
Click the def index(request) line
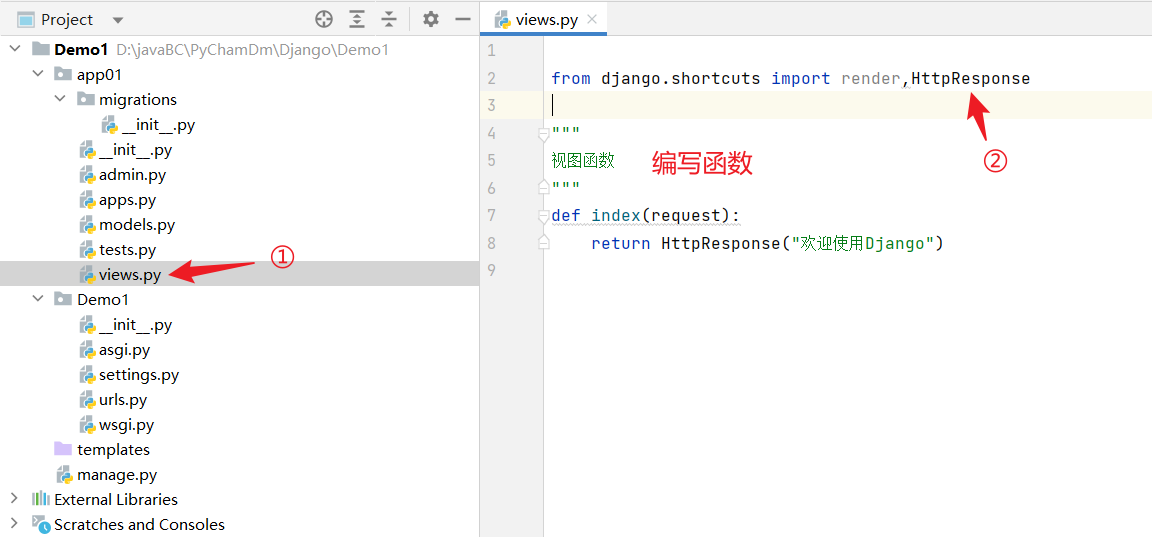(x=646, y=215)
